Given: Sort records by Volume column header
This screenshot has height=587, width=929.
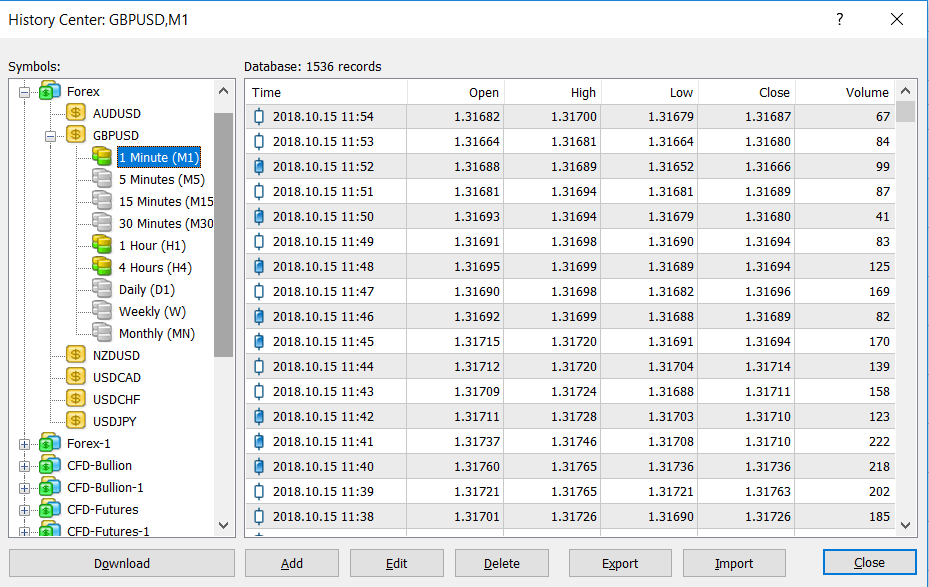Looking at the screenshot, I should (844, 92).
